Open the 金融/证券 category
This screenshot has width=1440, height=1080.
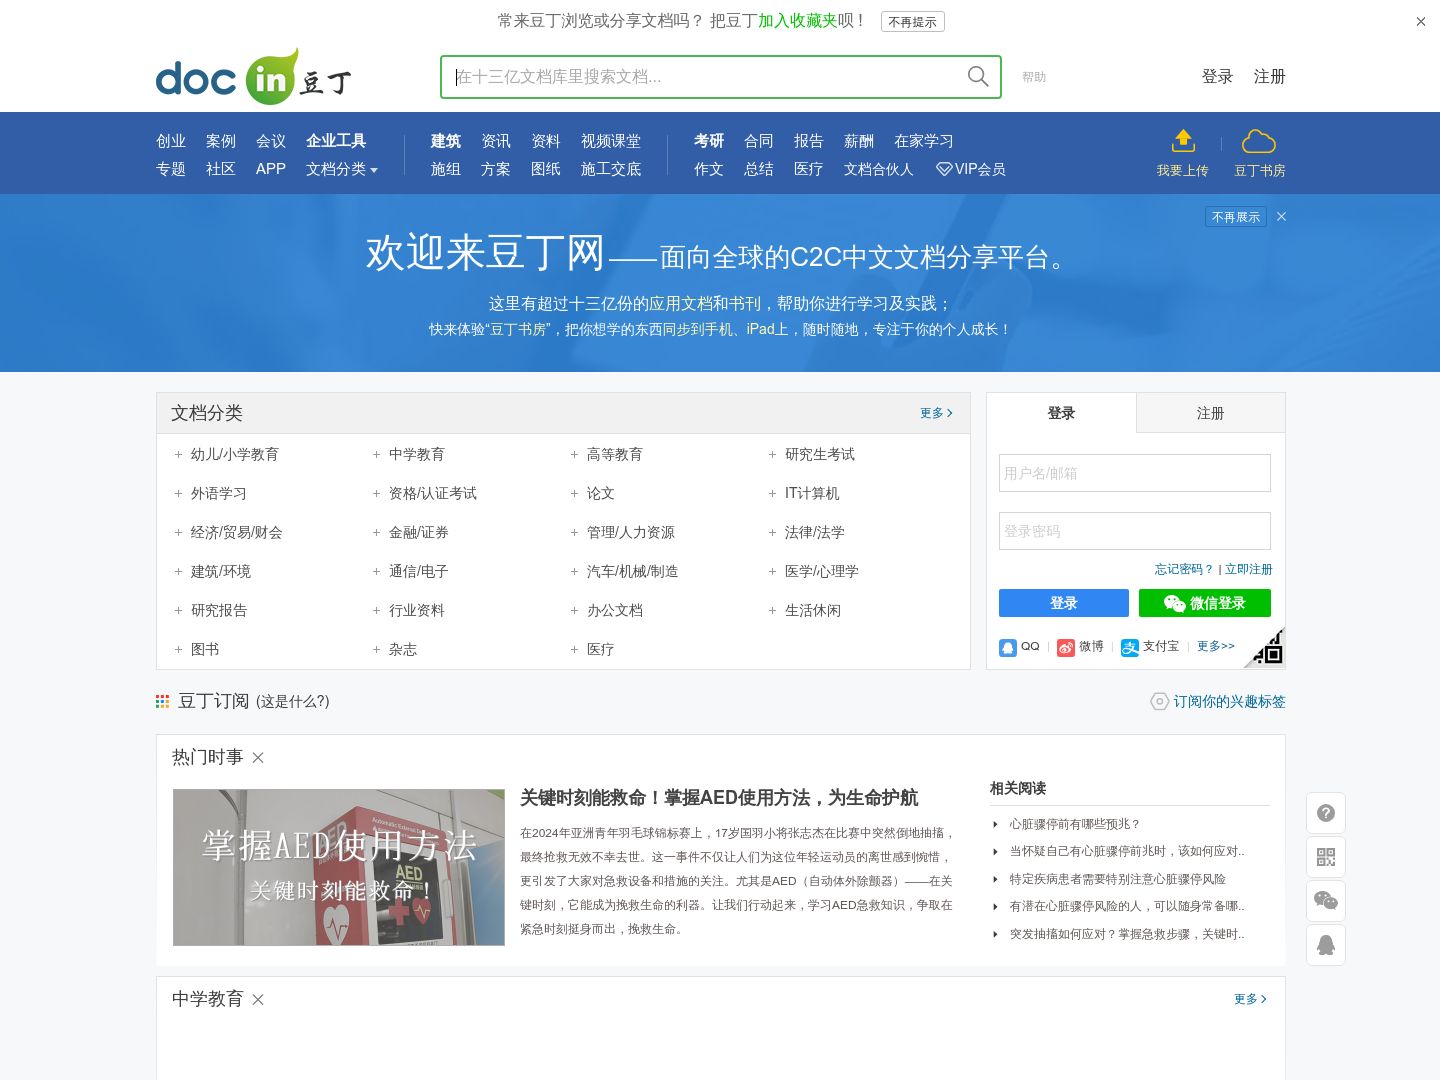(x=419, y=533)
